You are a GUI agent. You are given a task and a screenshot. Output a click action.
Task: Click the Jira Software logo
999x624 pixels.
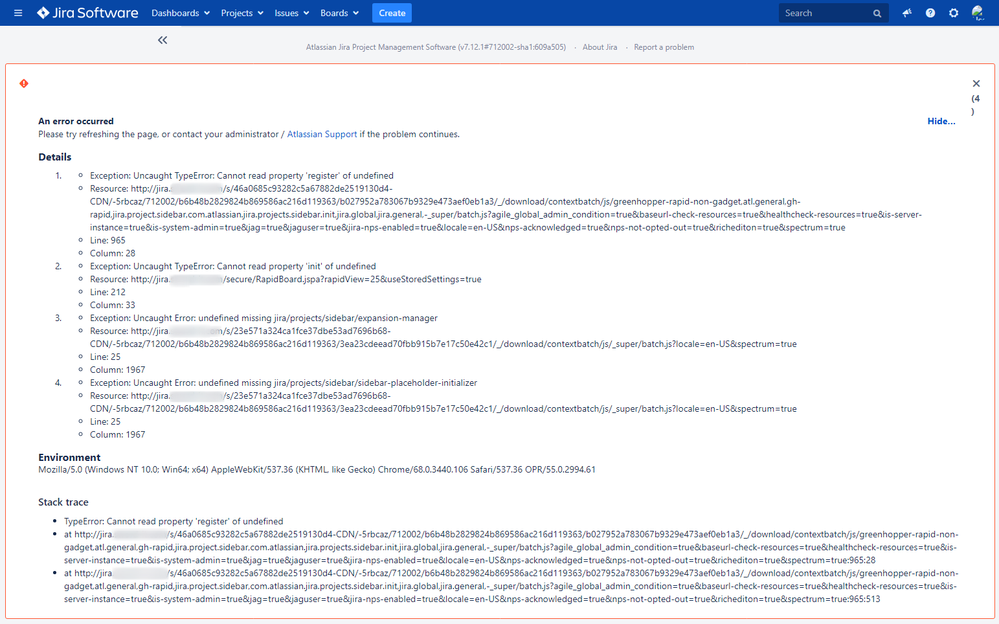(x=87, y=13)
